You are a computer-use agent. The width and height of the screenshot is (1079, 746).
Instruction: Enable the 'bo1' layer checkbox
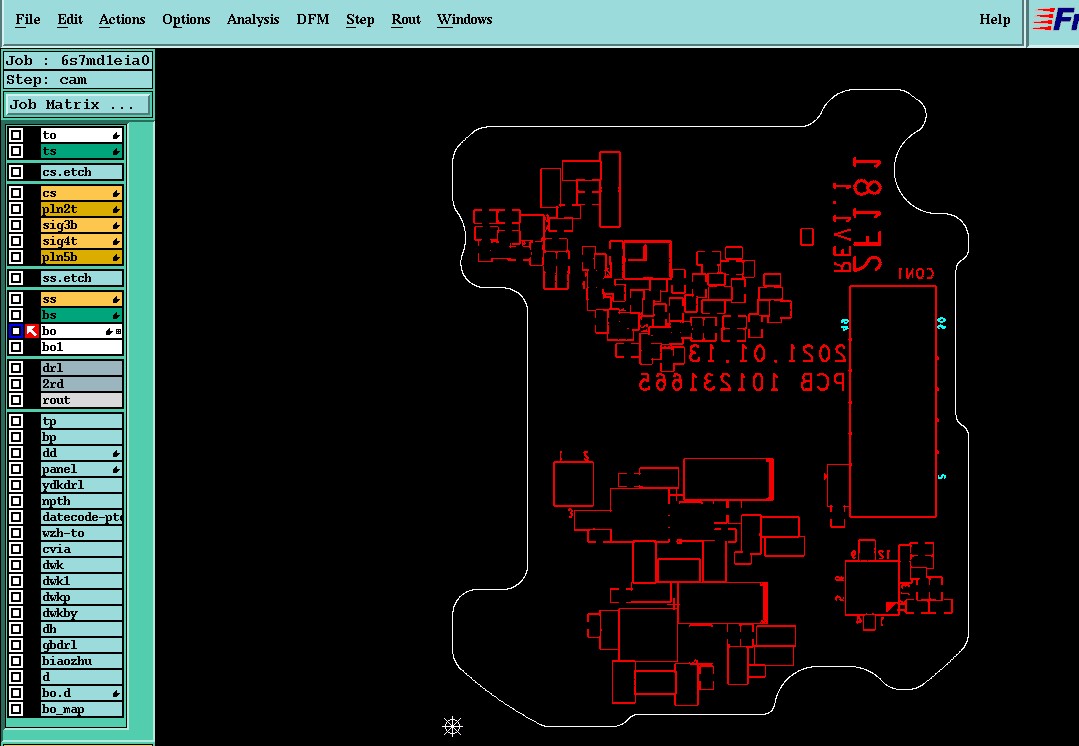coord(16,347)
